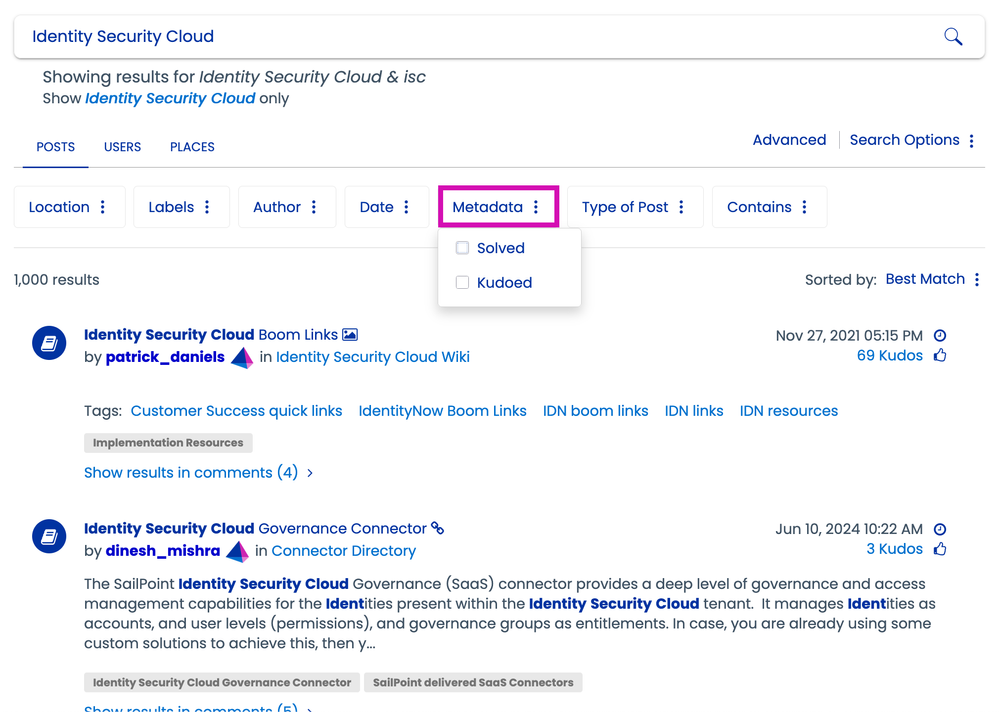
Task: Click the document avatar icon for Governance Connector post
Action: click(x=49, y=537)
